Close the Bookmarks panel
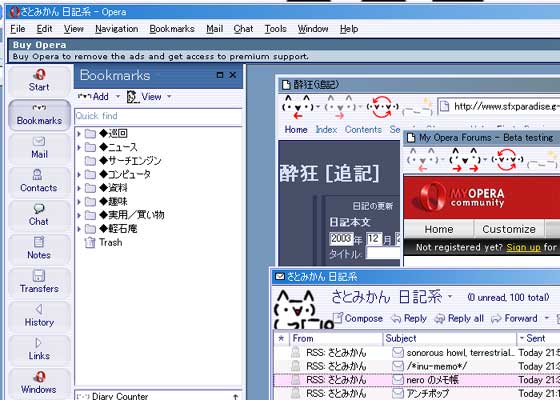Viewport: 560px width, 400px height. 233,75
